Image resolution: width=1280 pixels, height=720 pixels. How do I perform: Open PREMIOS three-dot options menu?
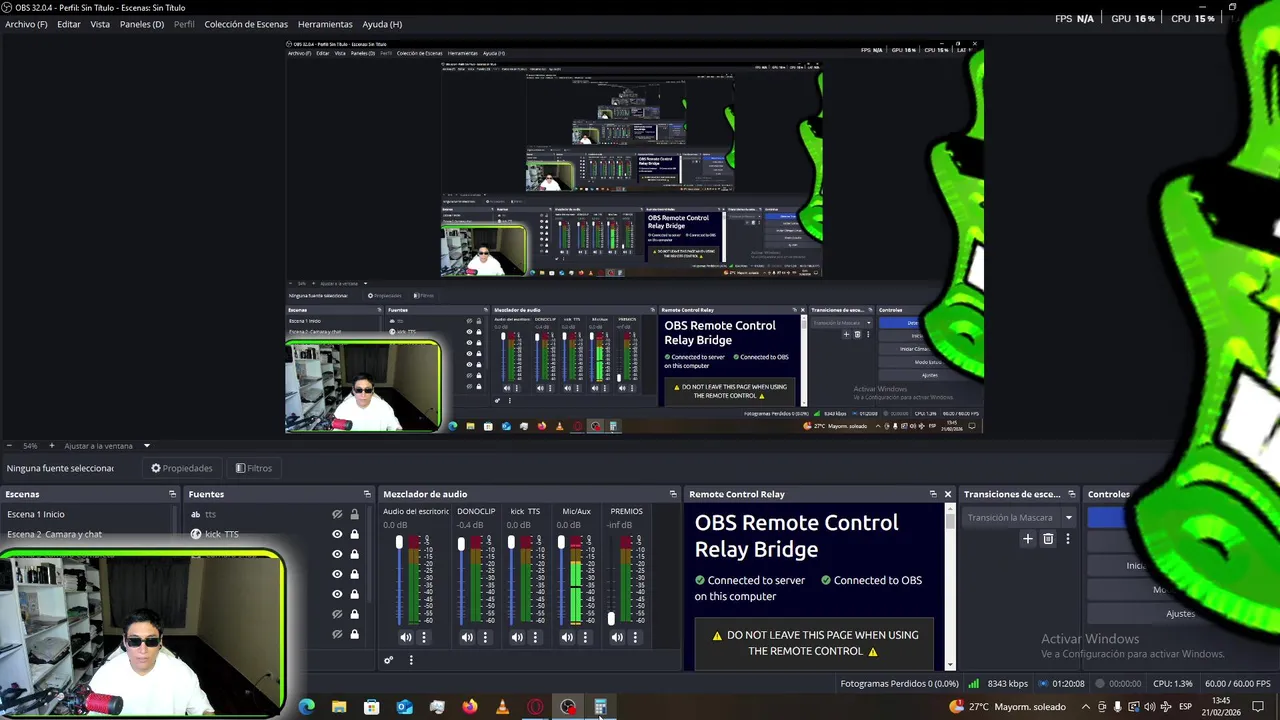(635, 637)
